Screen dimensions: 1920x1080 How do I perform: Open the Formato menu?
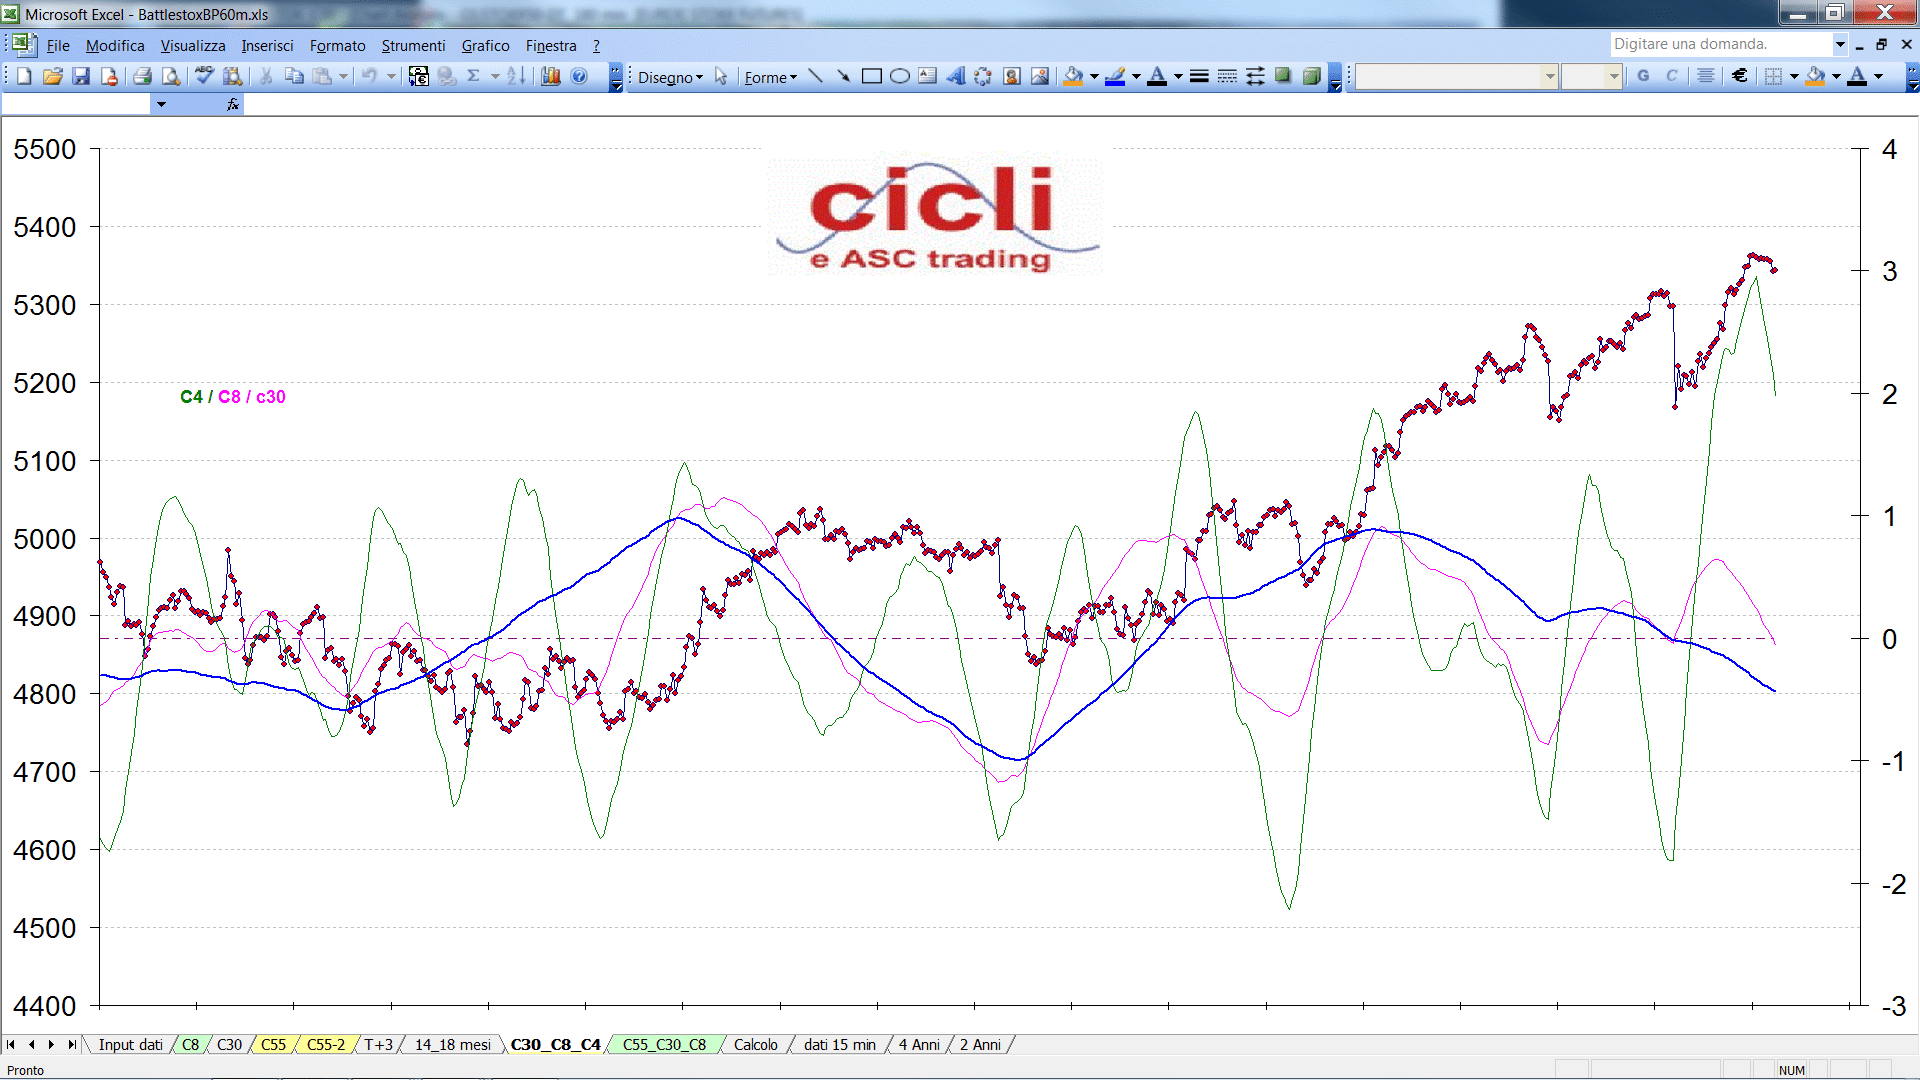(x=338, y=46)
